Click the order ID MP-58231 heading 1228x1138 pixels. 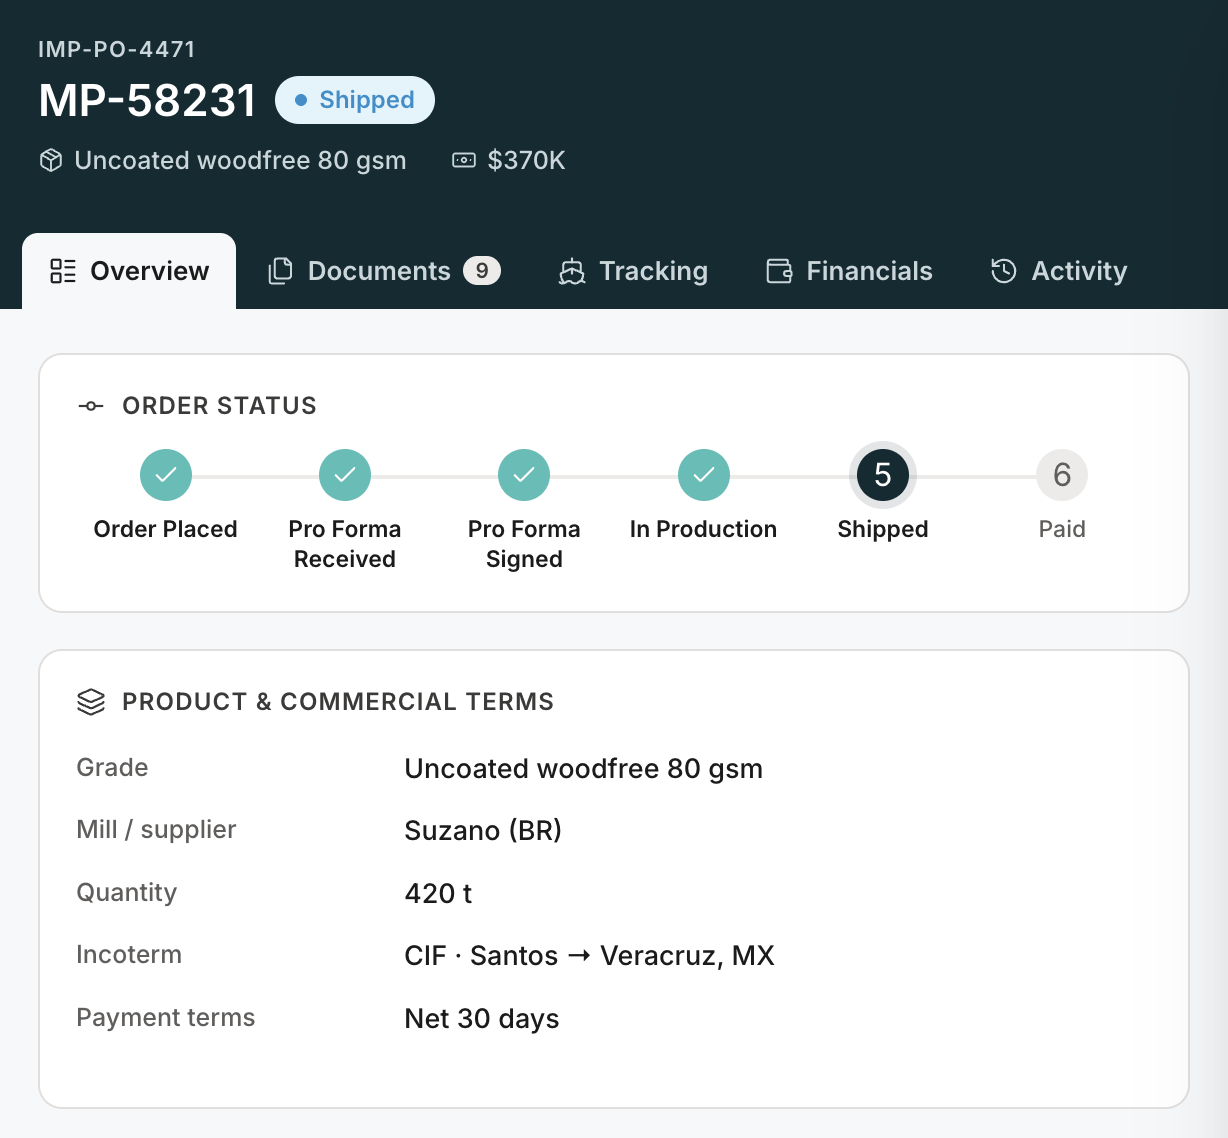147,100
